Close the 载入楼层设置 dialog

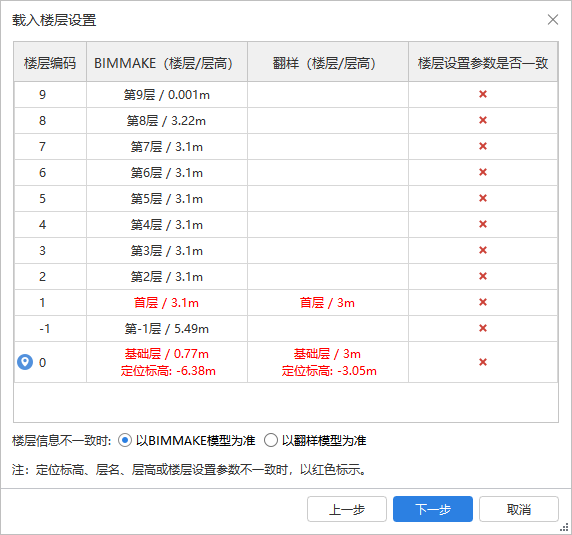(553, 20)
